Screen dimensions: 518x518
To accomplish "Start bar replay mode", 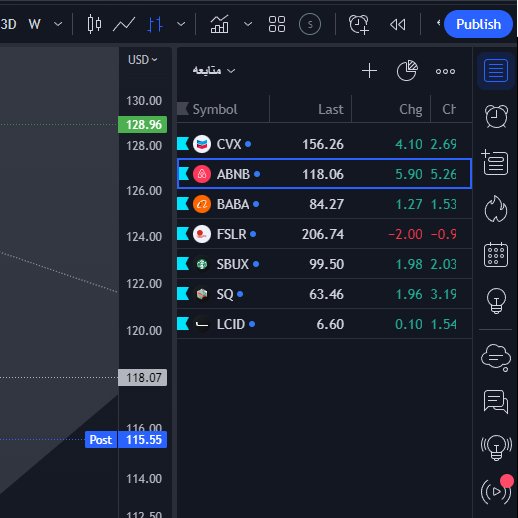I will 398,24.
